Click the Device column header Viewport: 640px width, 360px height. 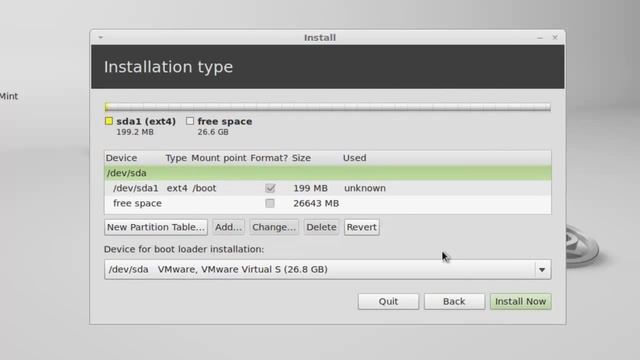pyautogui.click(x=121, y=158)
